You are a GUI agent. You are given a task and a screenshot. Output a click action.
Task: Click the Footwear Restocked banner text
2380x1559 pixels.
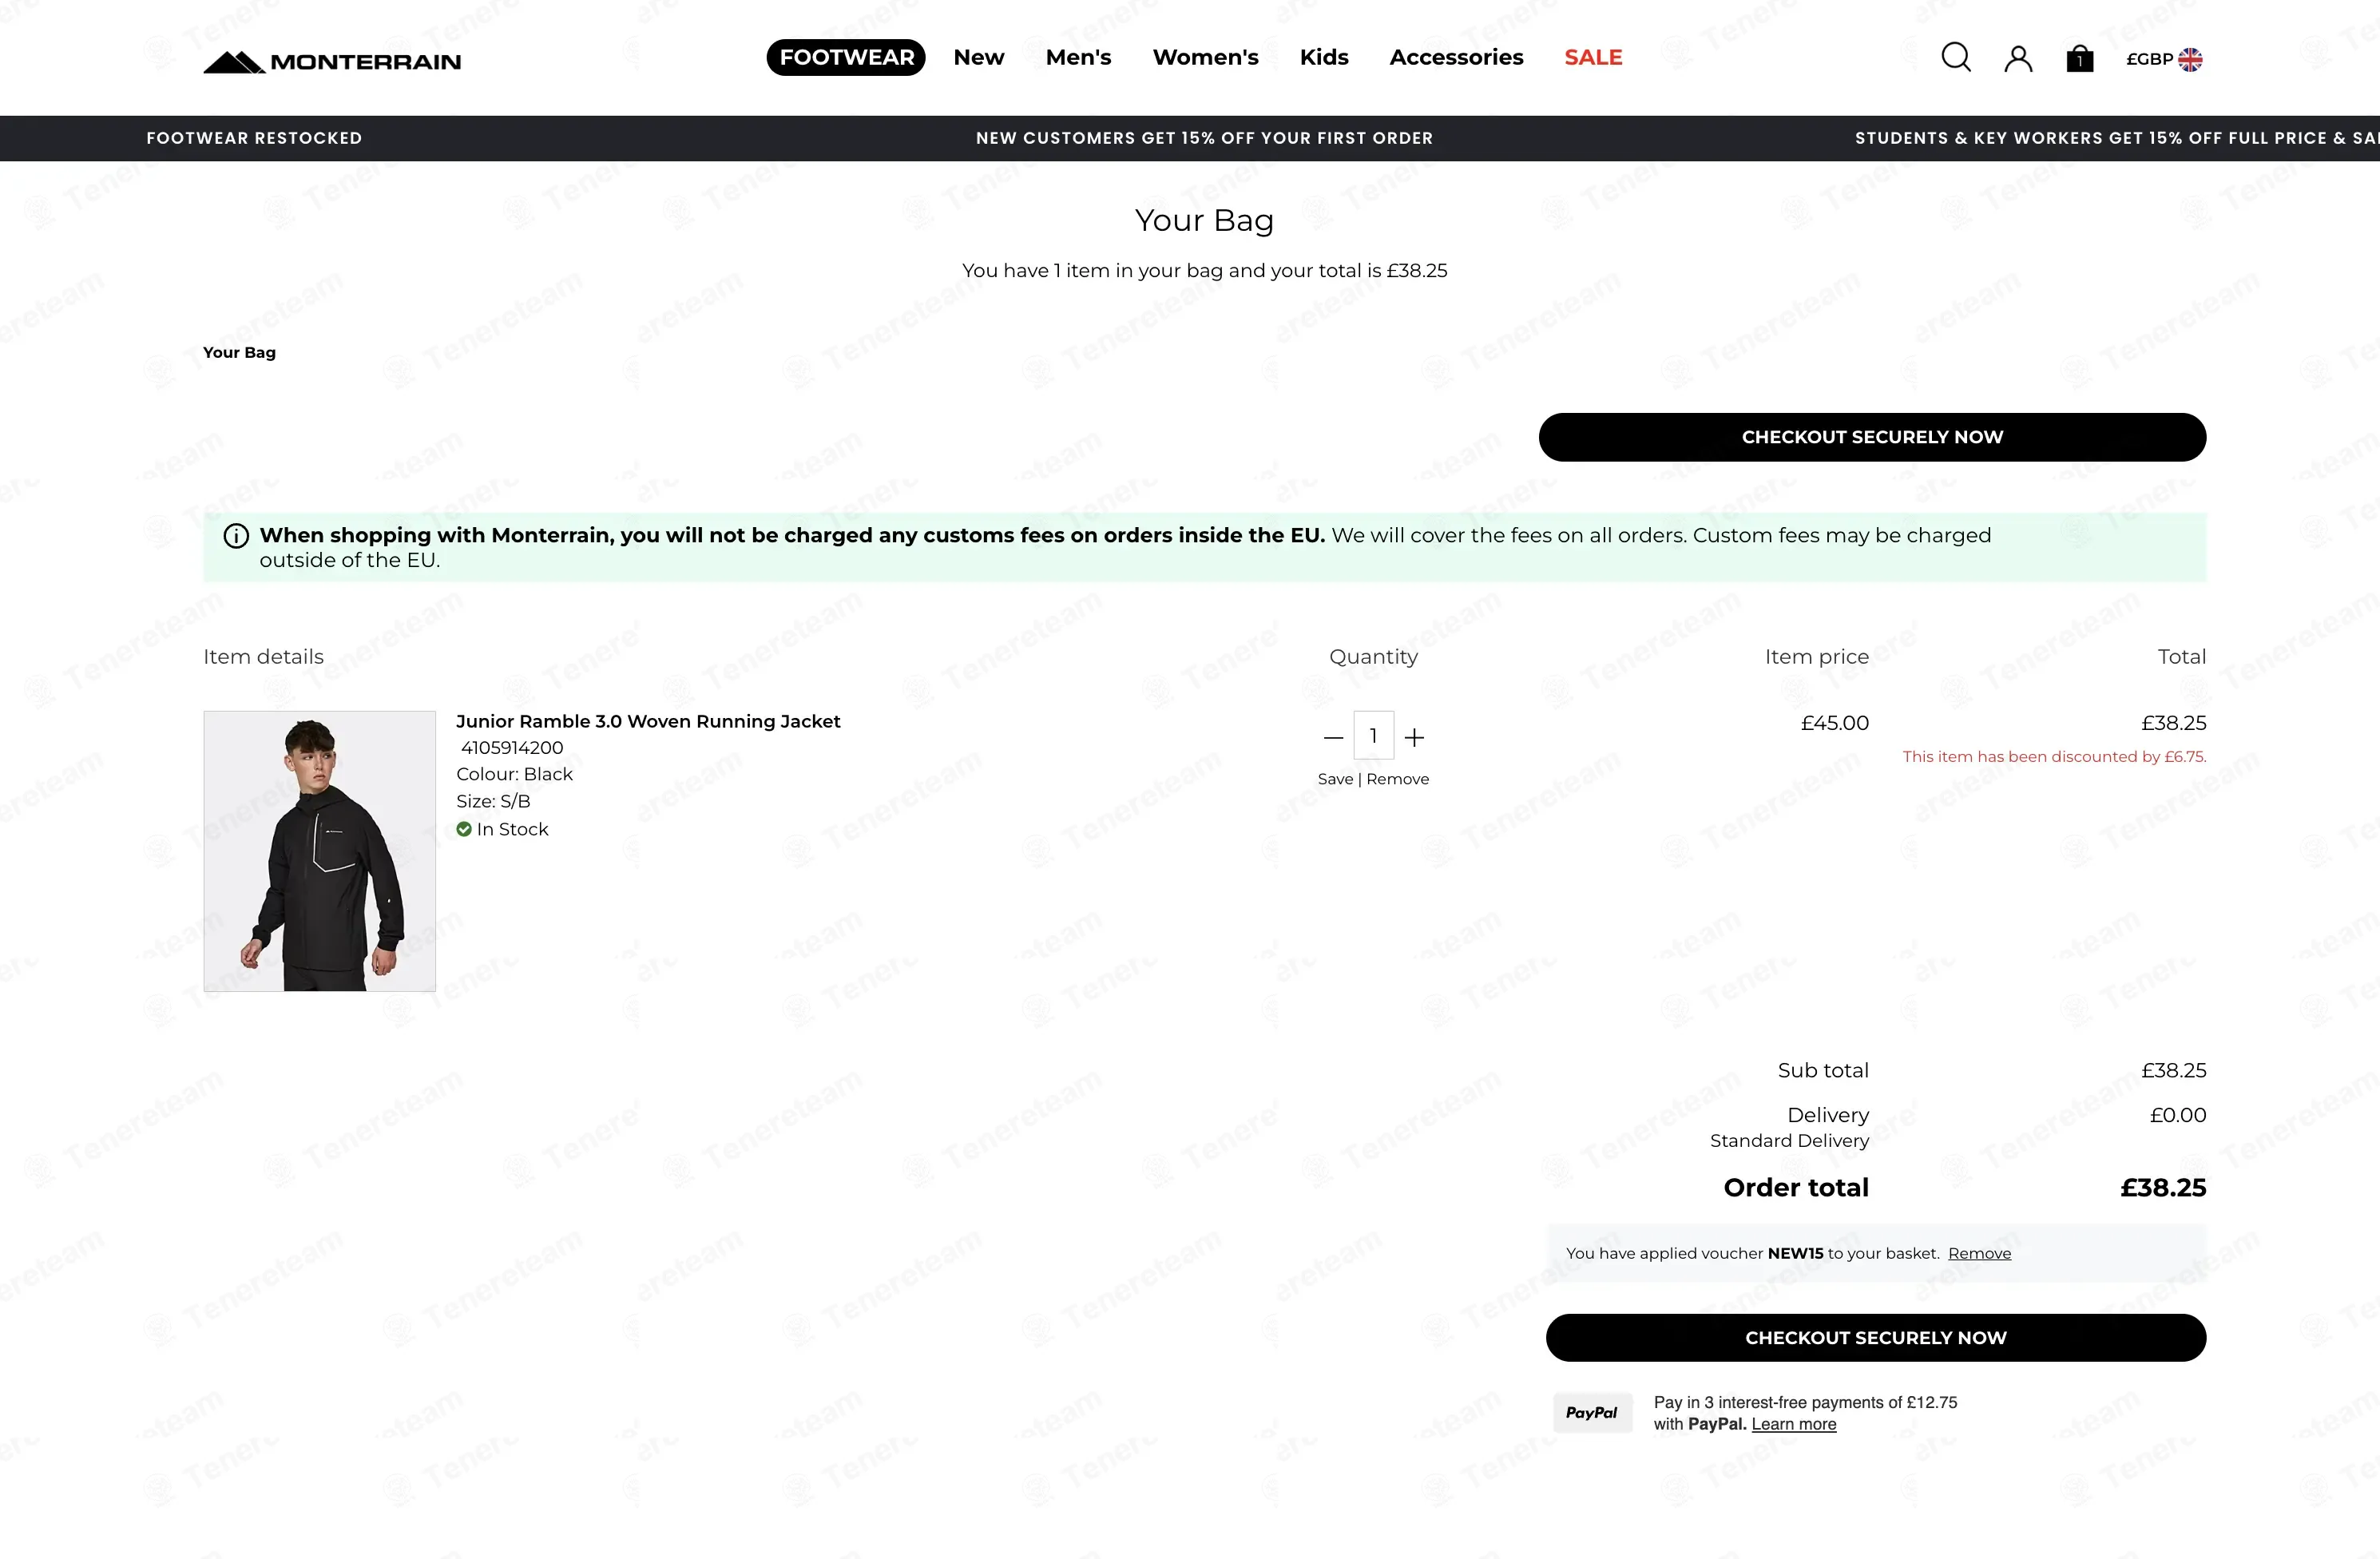click(x=254, y=138)
